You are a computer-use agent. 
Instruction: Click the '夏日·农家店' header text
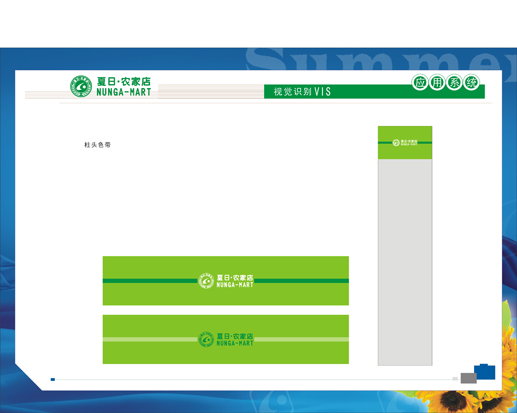point(124,81)
